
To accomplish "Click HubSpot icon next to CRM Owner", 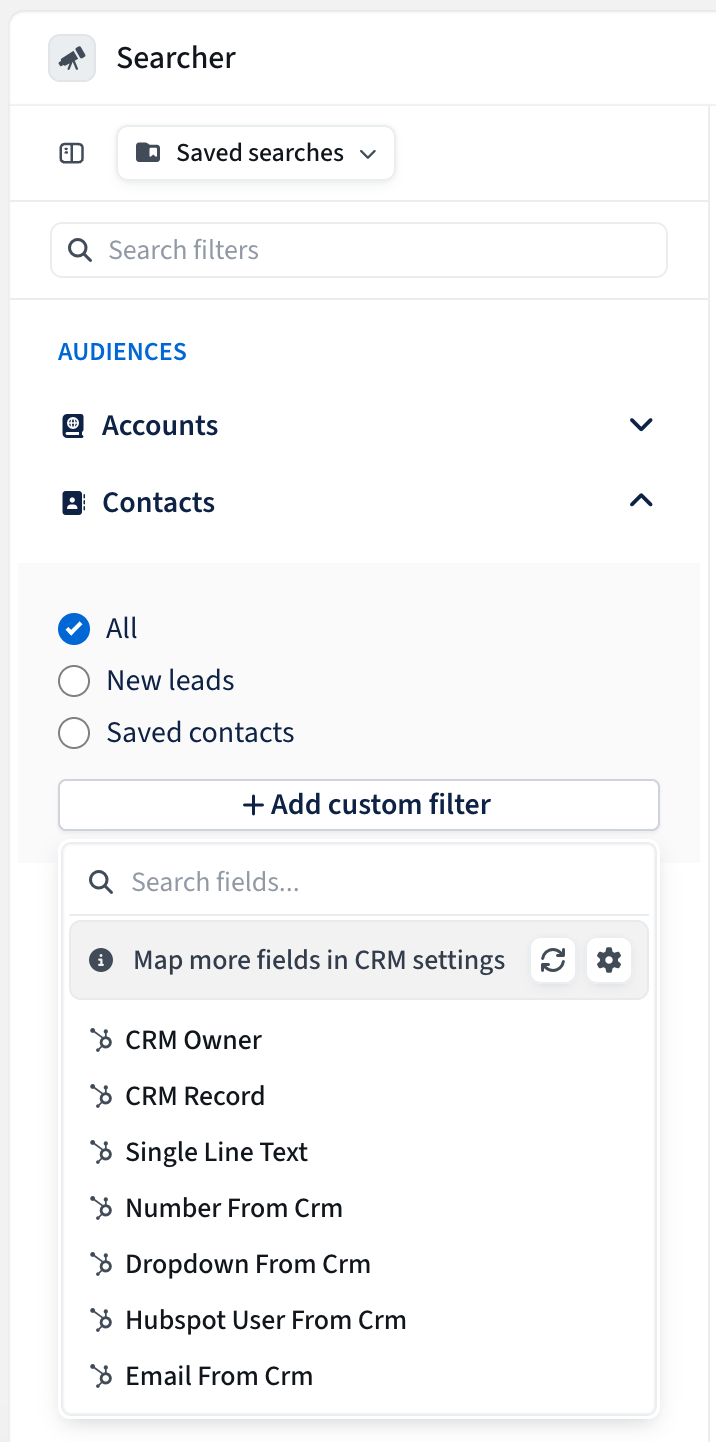I will tap(101, 1040).
